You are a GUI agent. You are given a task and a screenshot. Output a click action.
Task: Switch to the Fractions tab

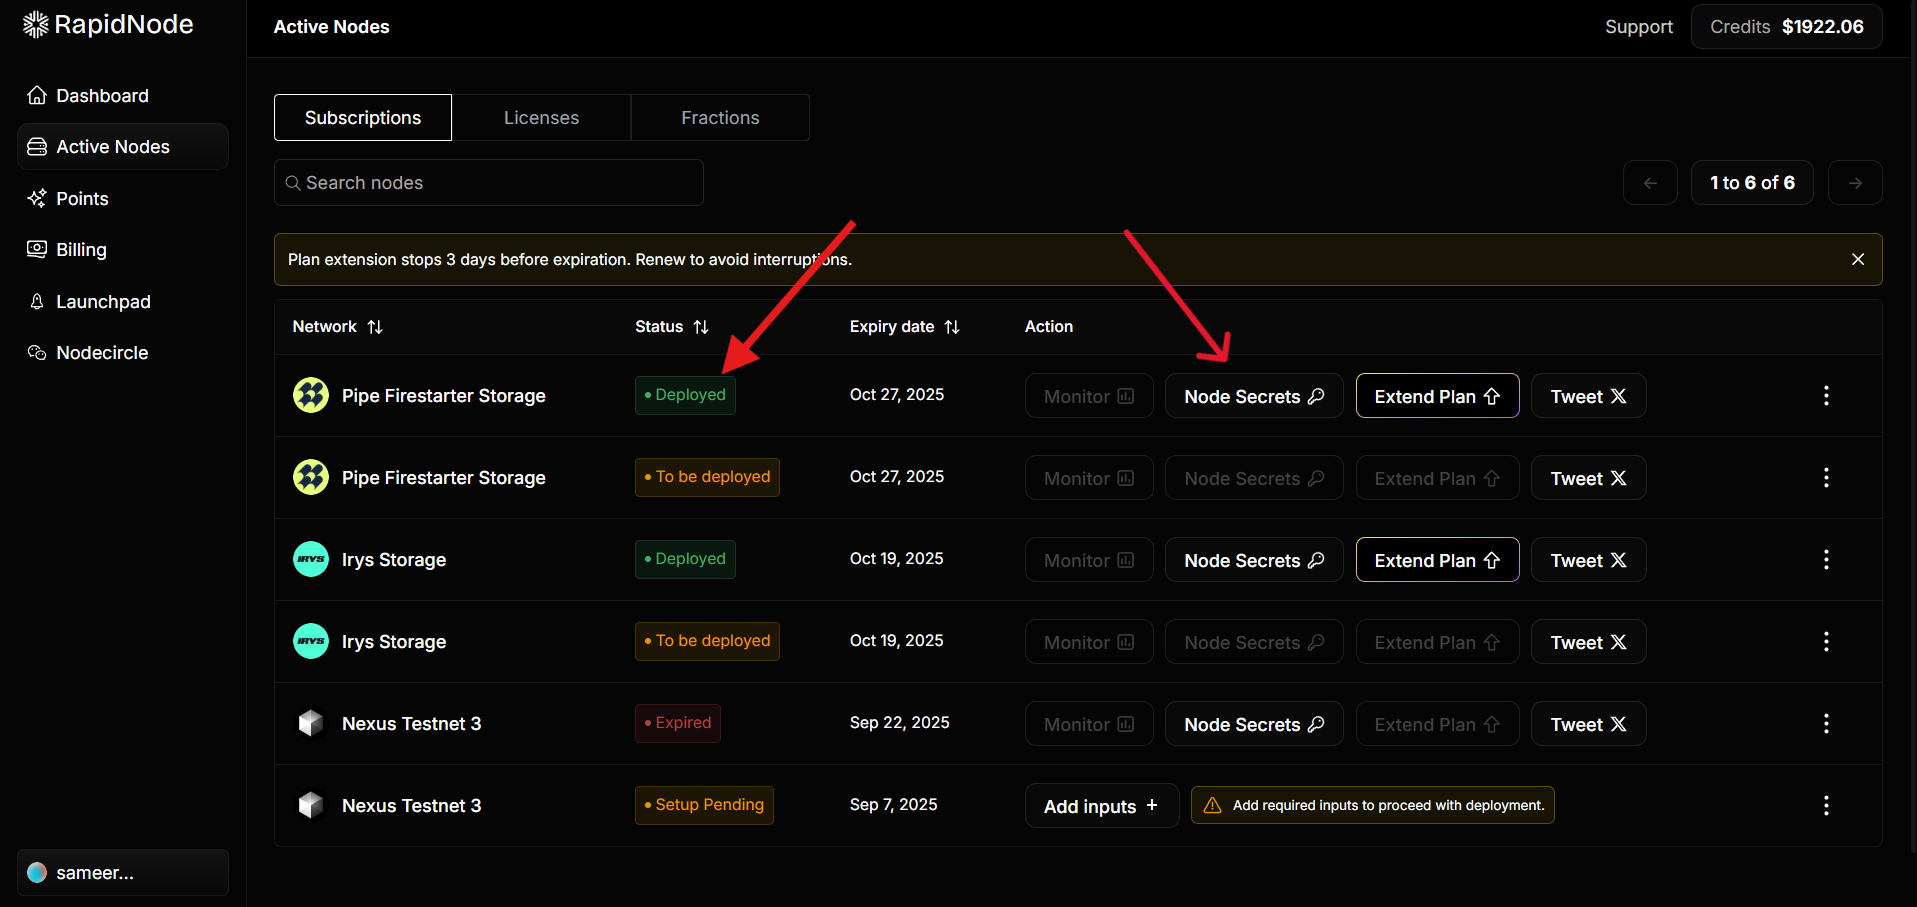[x=720, y=118]
